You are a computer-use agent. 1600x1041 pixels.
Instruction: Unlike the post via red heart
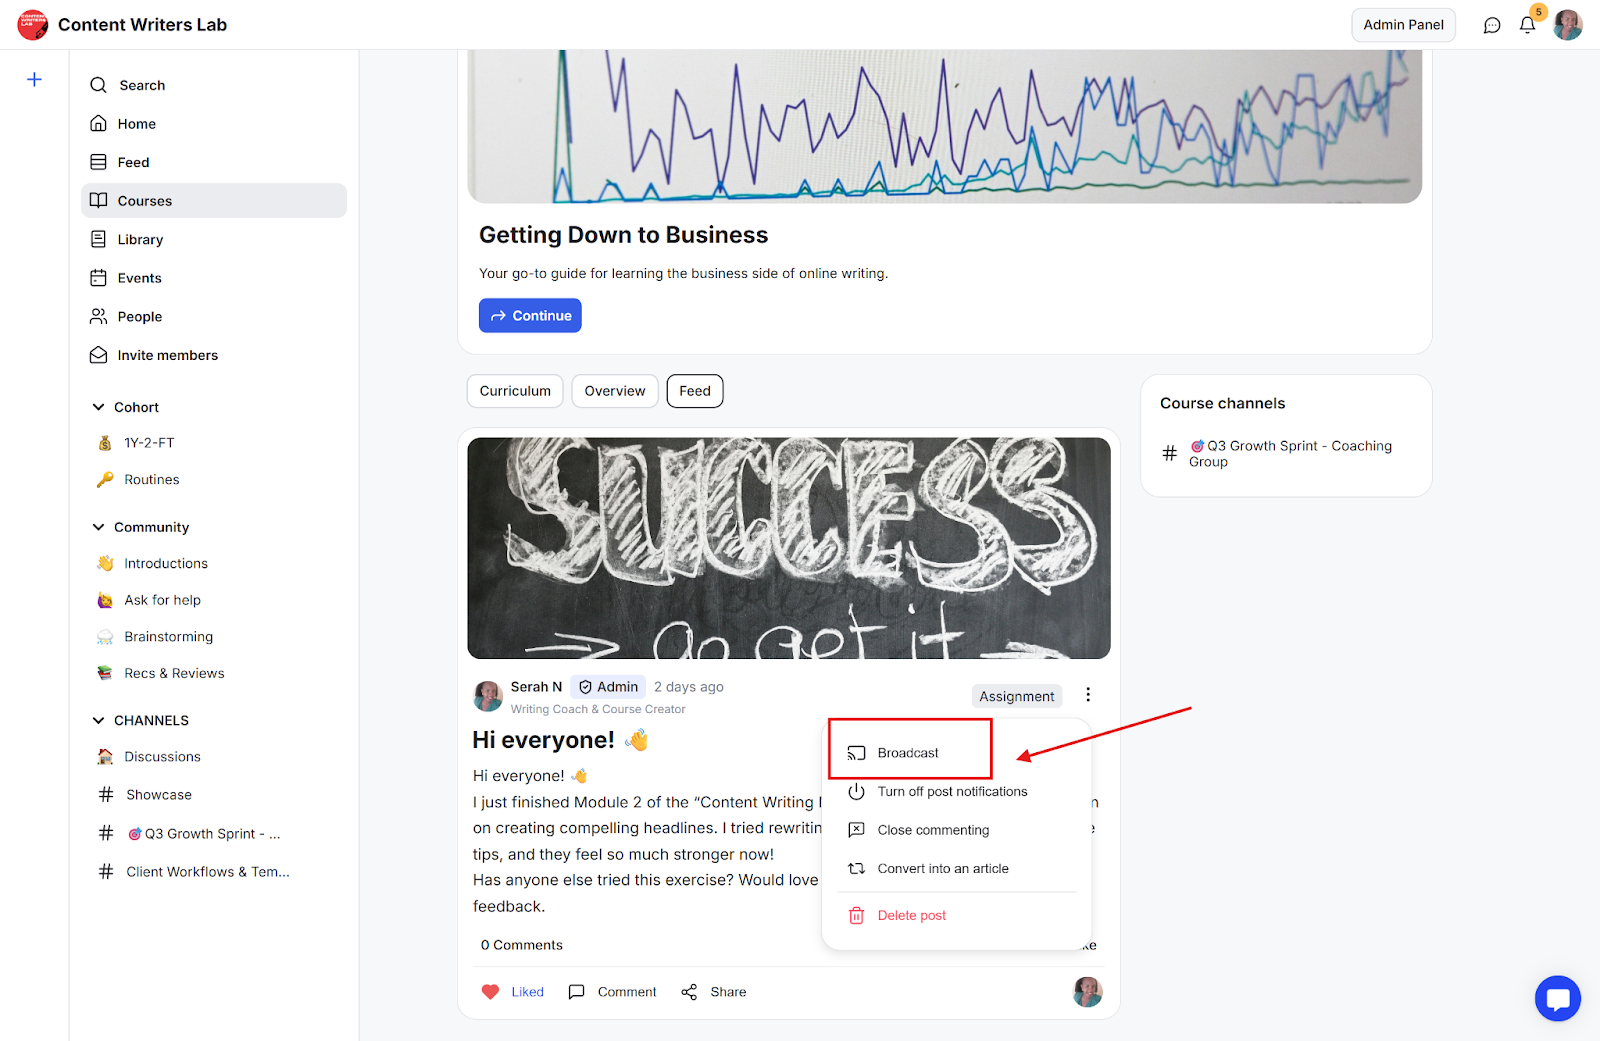pos(490,992)
